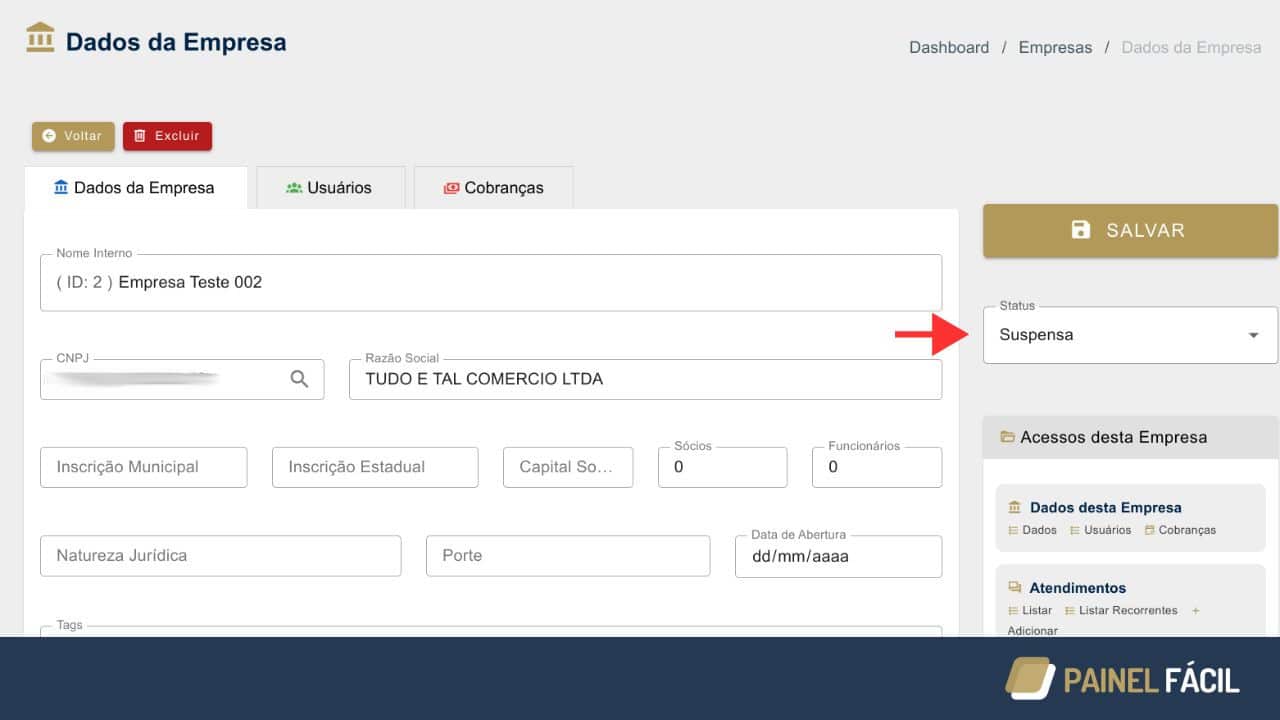Select the Dados da Empresa tab
This screenshot has width=1280, height=720.
pyautogui.click(x=135, y=188)
